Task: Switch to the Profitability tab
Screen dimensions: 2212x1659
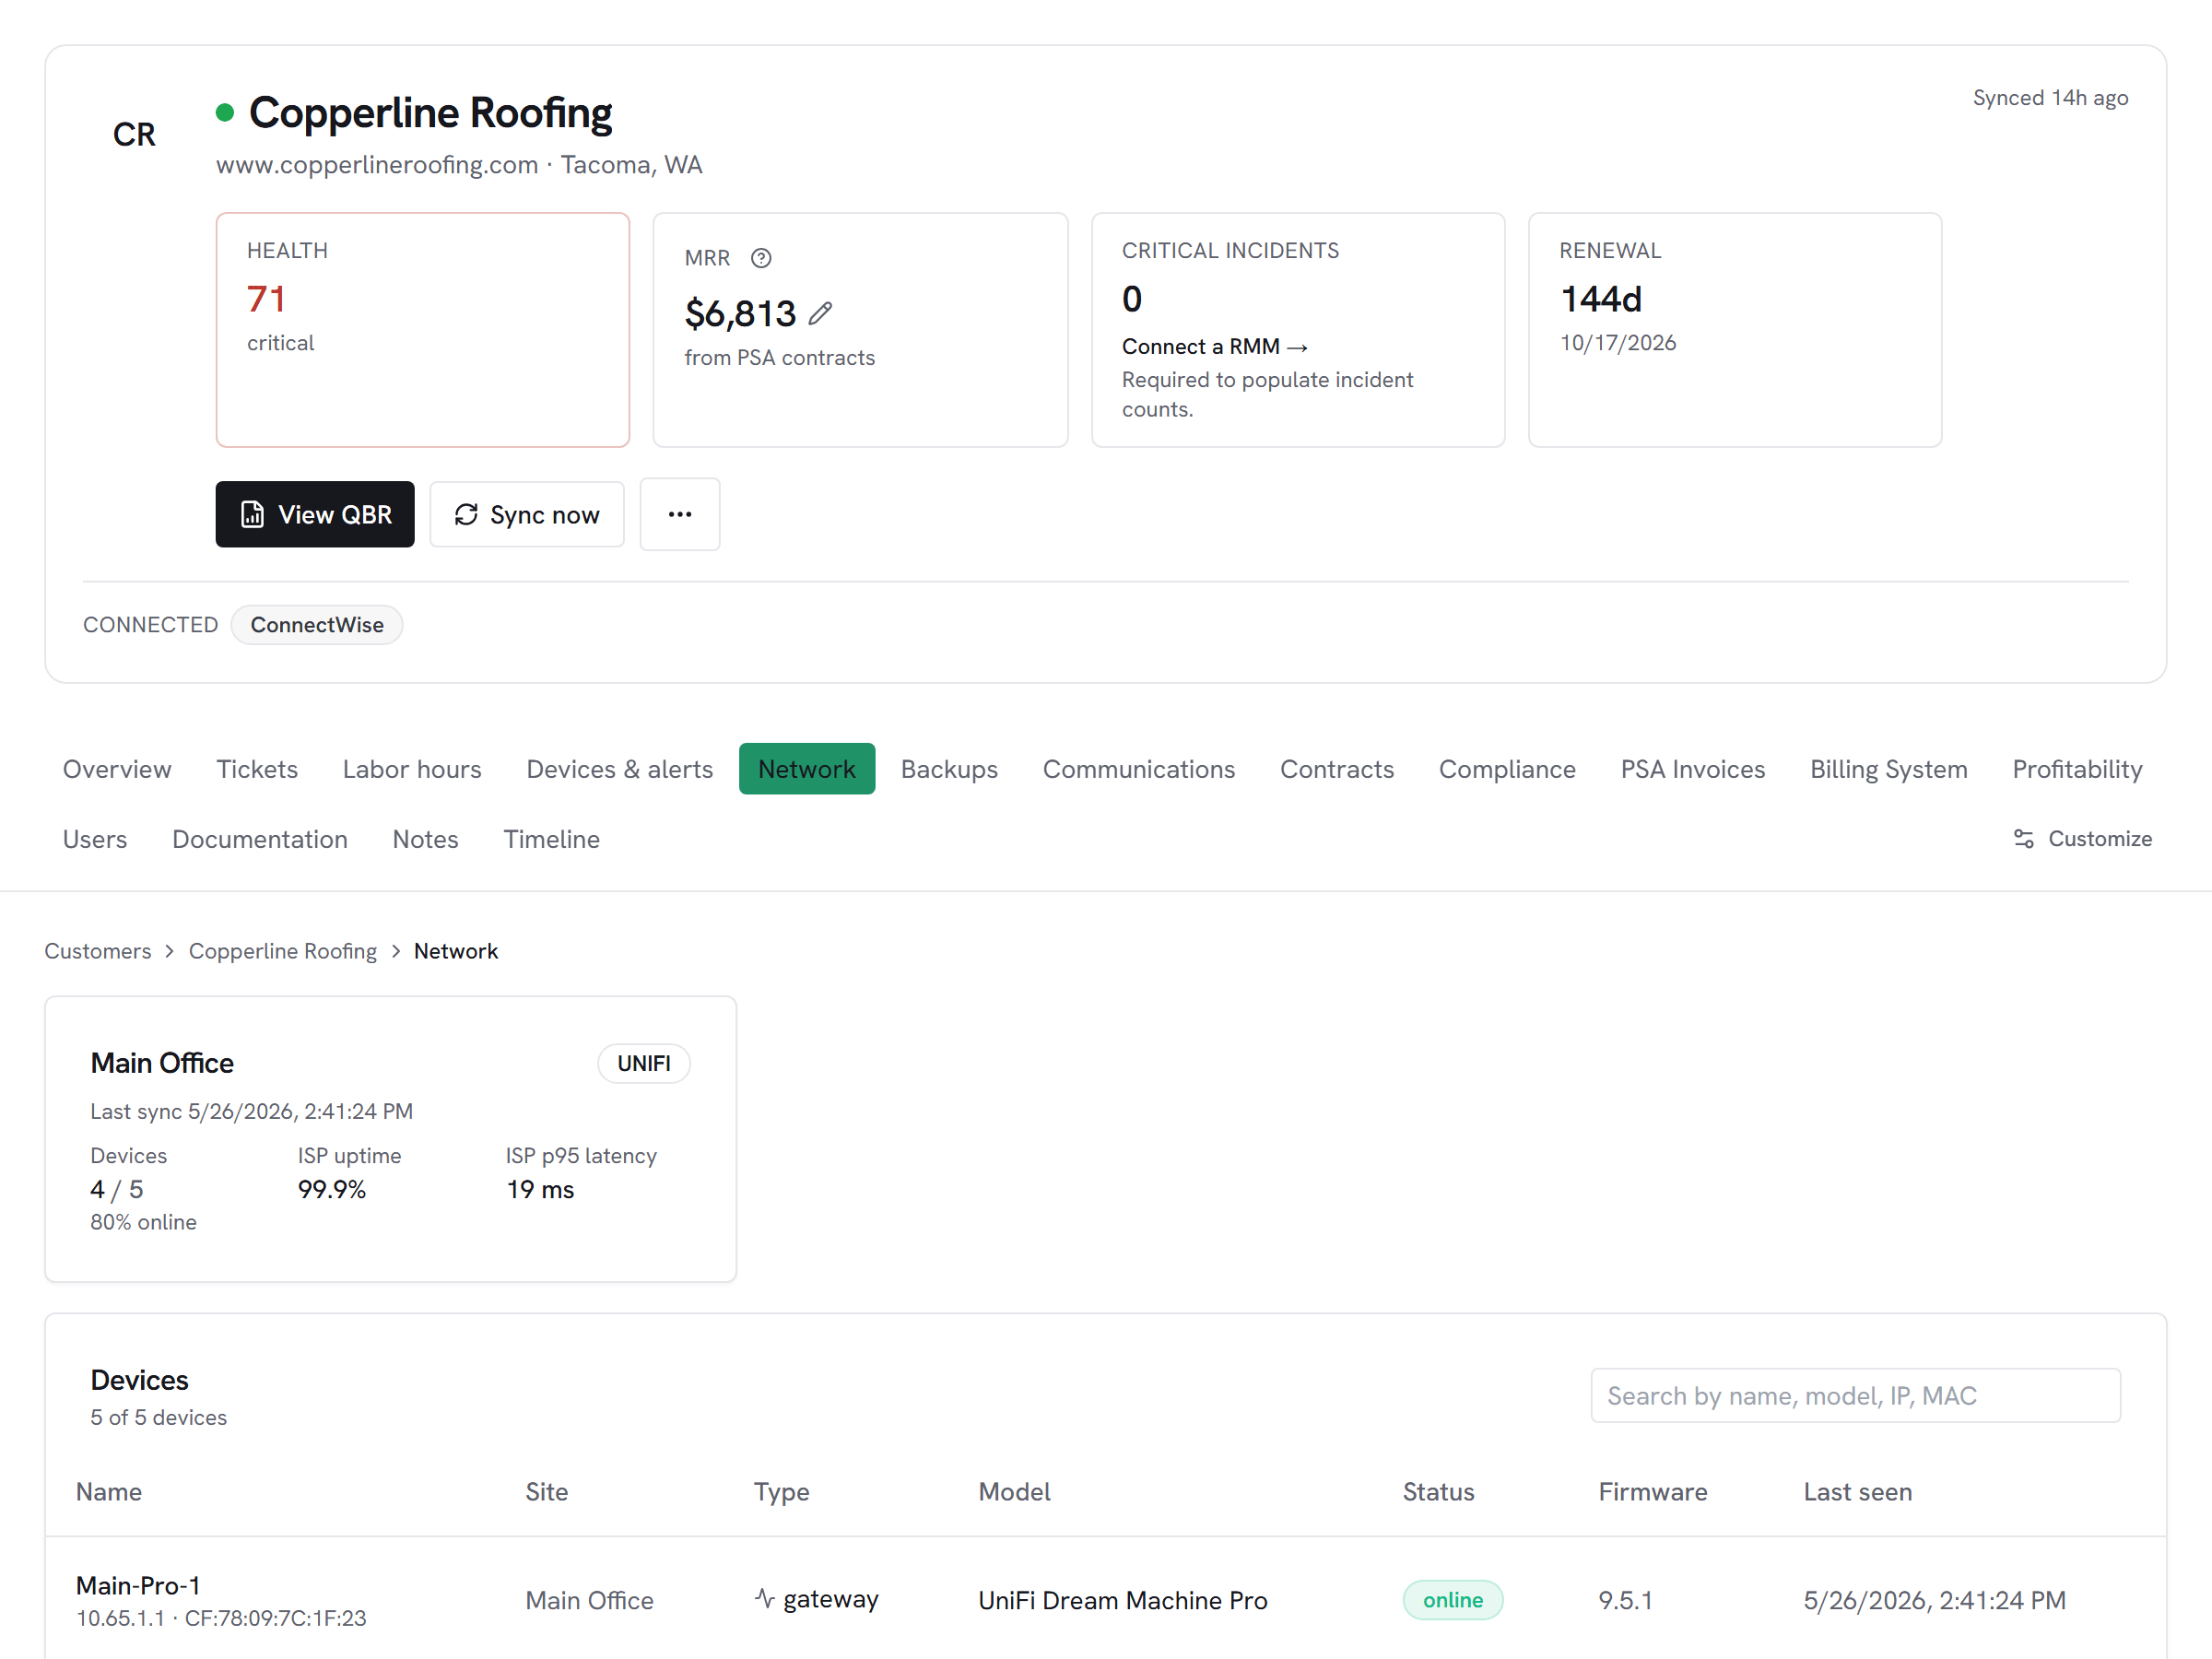Action: [2077, 768]
